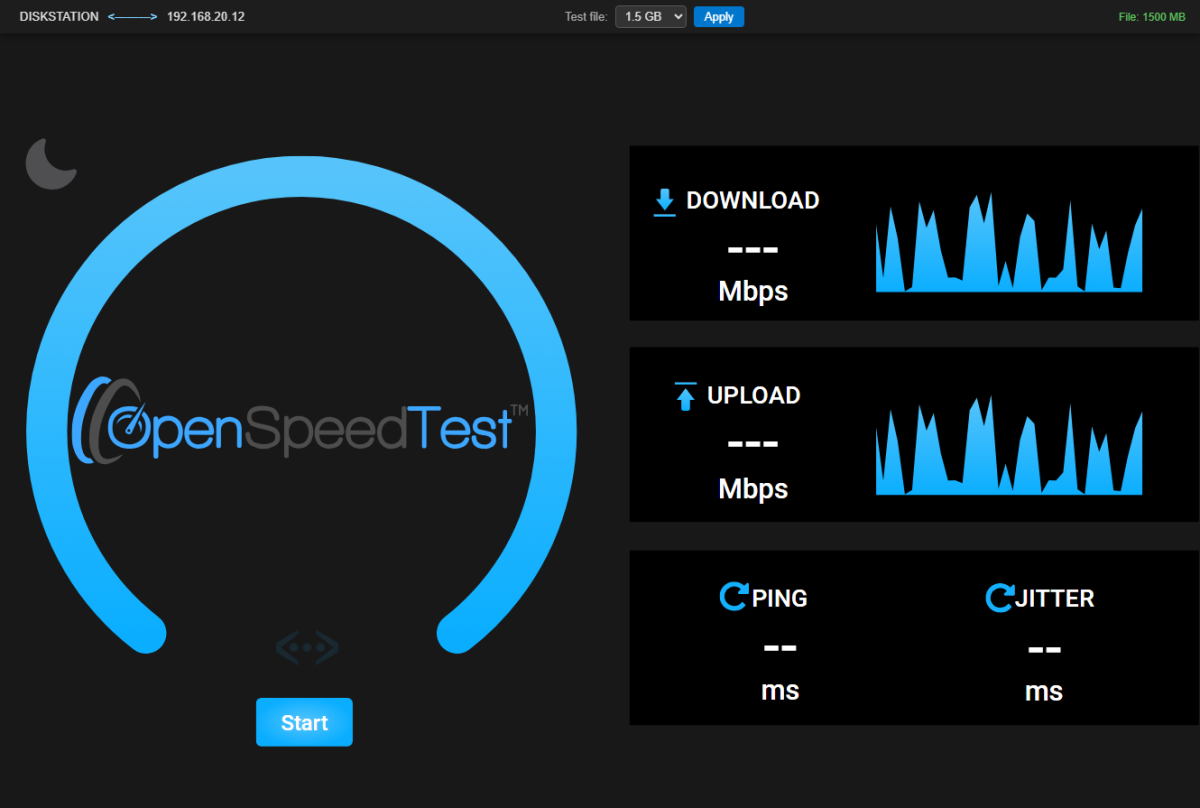The height and width of the screenshot is (808, 1200).
Task: Click the 192.168.20.12 IP address
Action: [x=205, y=17]
